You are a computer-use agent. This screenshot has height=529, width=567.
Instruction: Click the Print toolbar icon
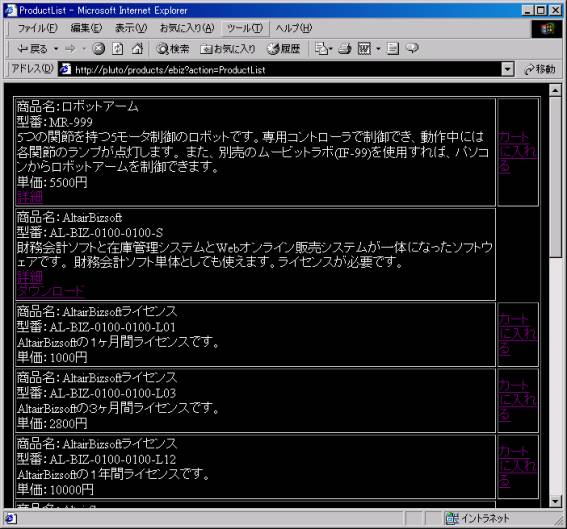(345, 48)
